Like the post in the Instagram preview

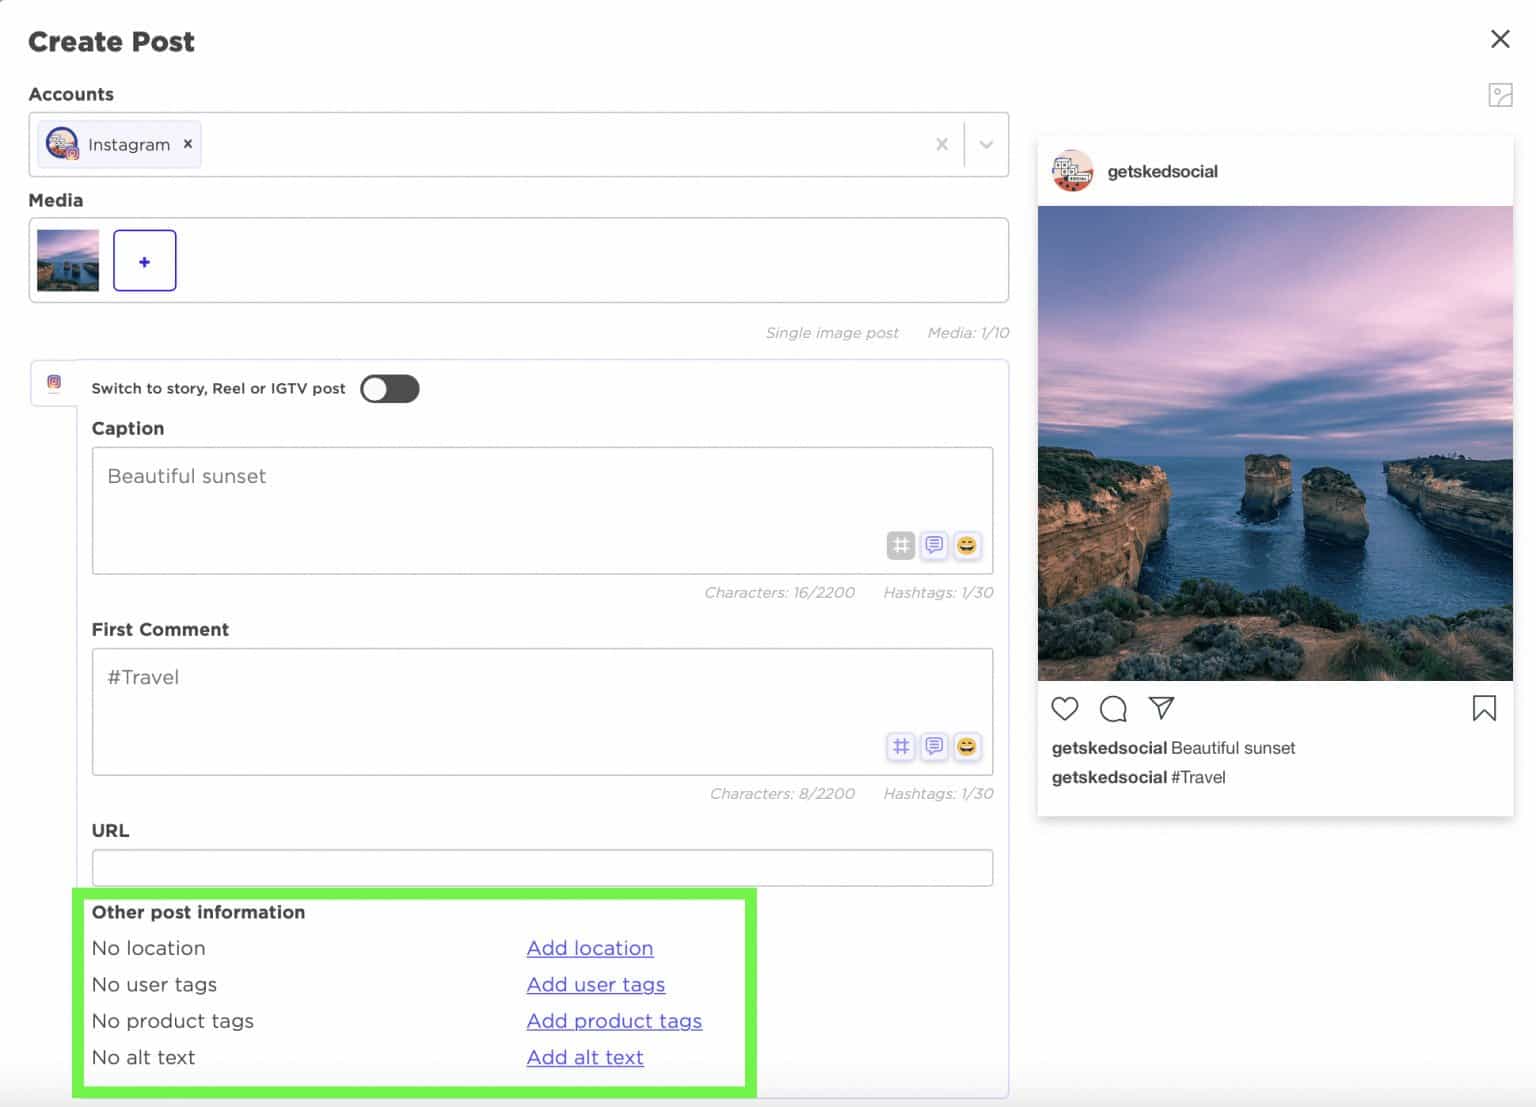pyautogui.click(x=1065, y=708)
